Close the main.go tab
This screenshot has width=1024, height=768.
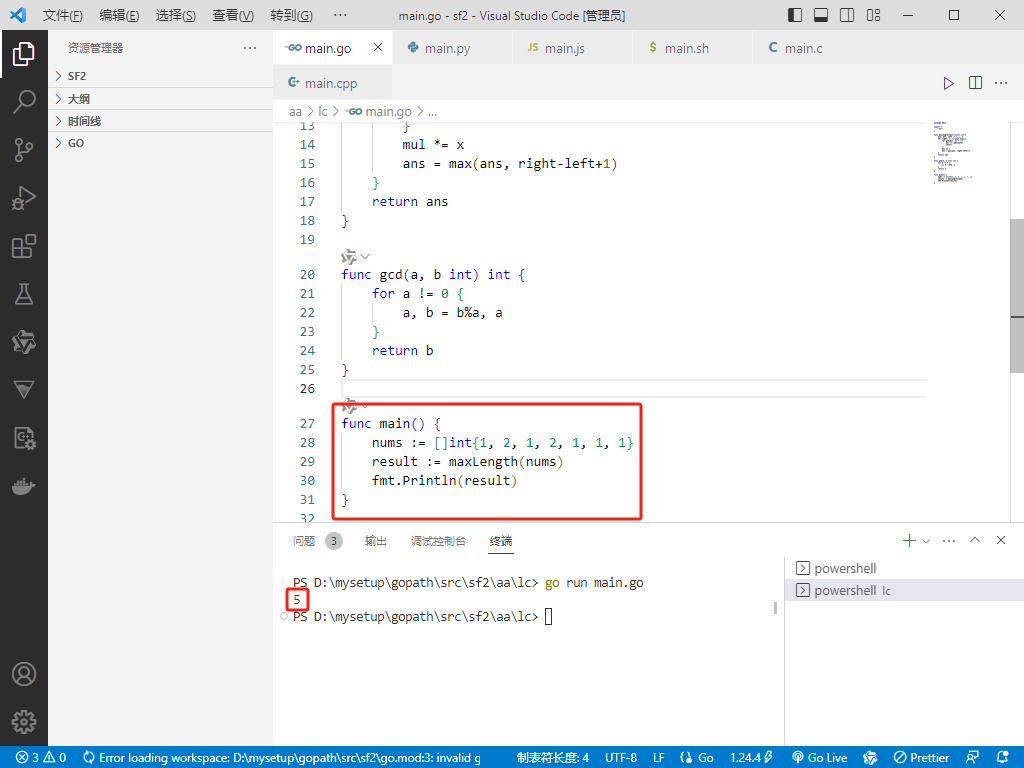[378, 47]
